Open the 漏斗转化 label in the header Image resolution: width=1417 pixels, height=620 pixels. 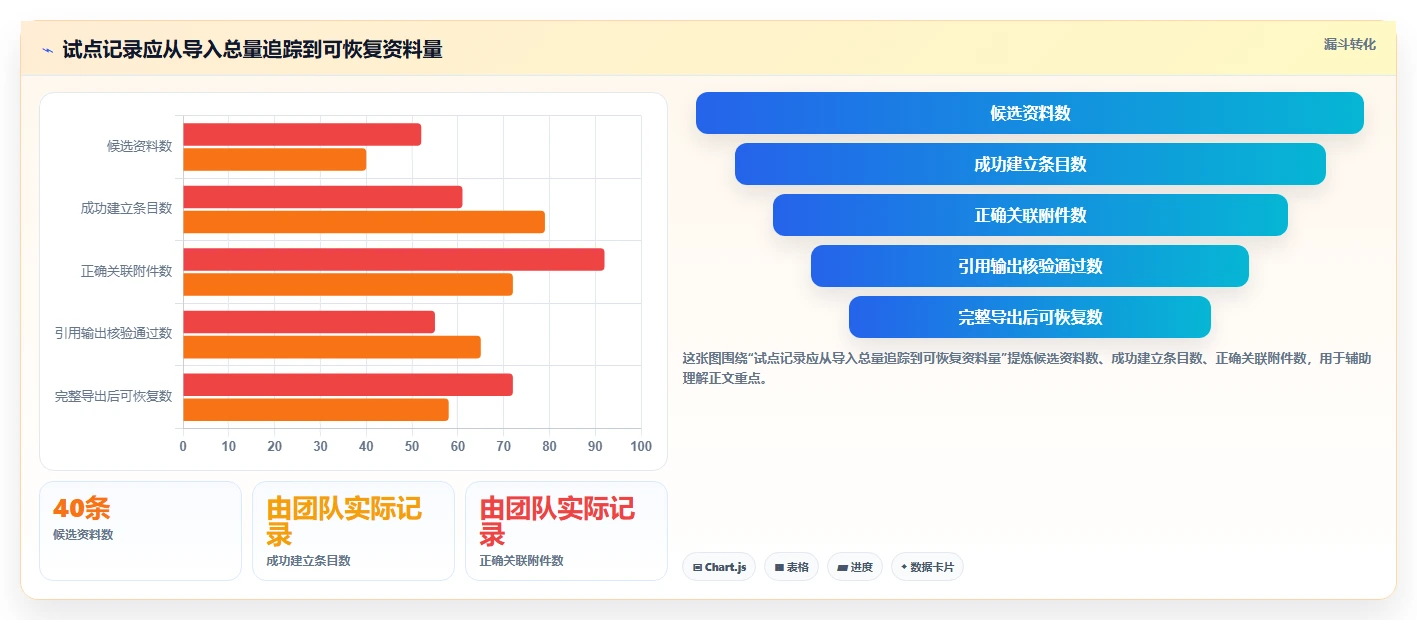point(1349,45)
